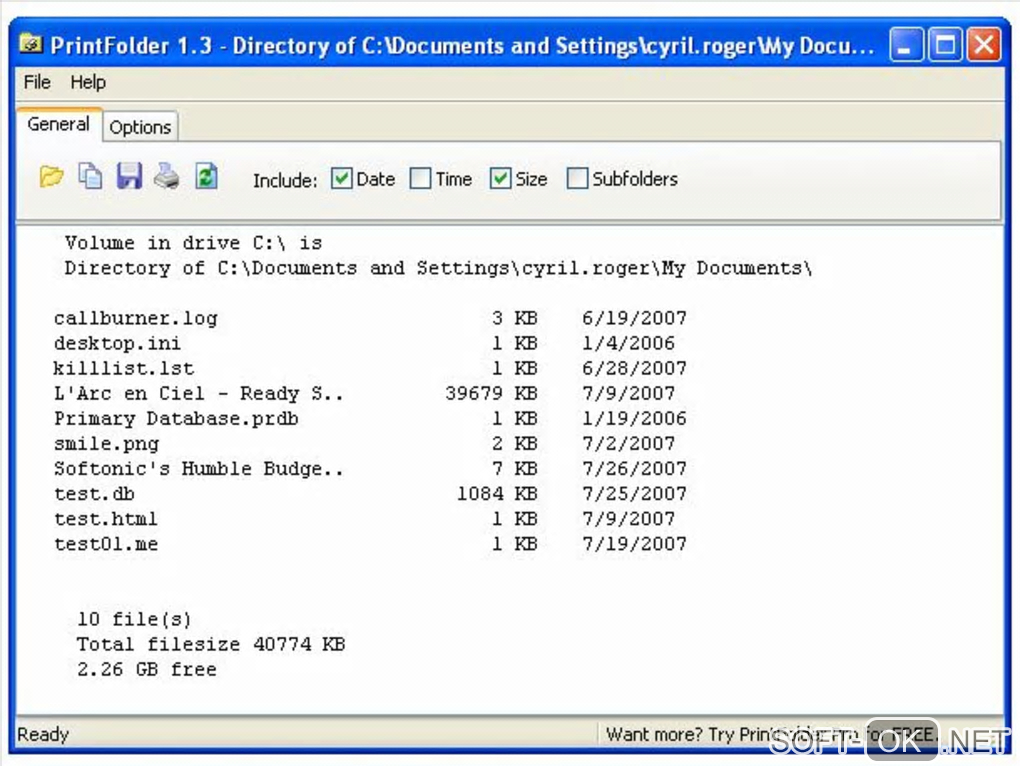Click the 'Want more? Try PrintFolder Pro' link
The image size is (1020, 766).
coord(771,734)
